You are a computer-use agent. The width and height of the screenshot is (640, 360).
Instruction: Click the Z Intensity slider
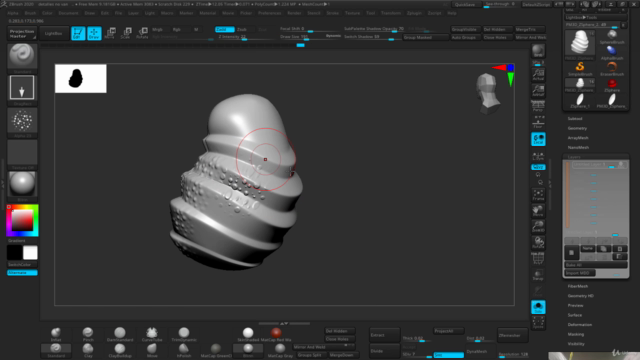click(244, 37)
